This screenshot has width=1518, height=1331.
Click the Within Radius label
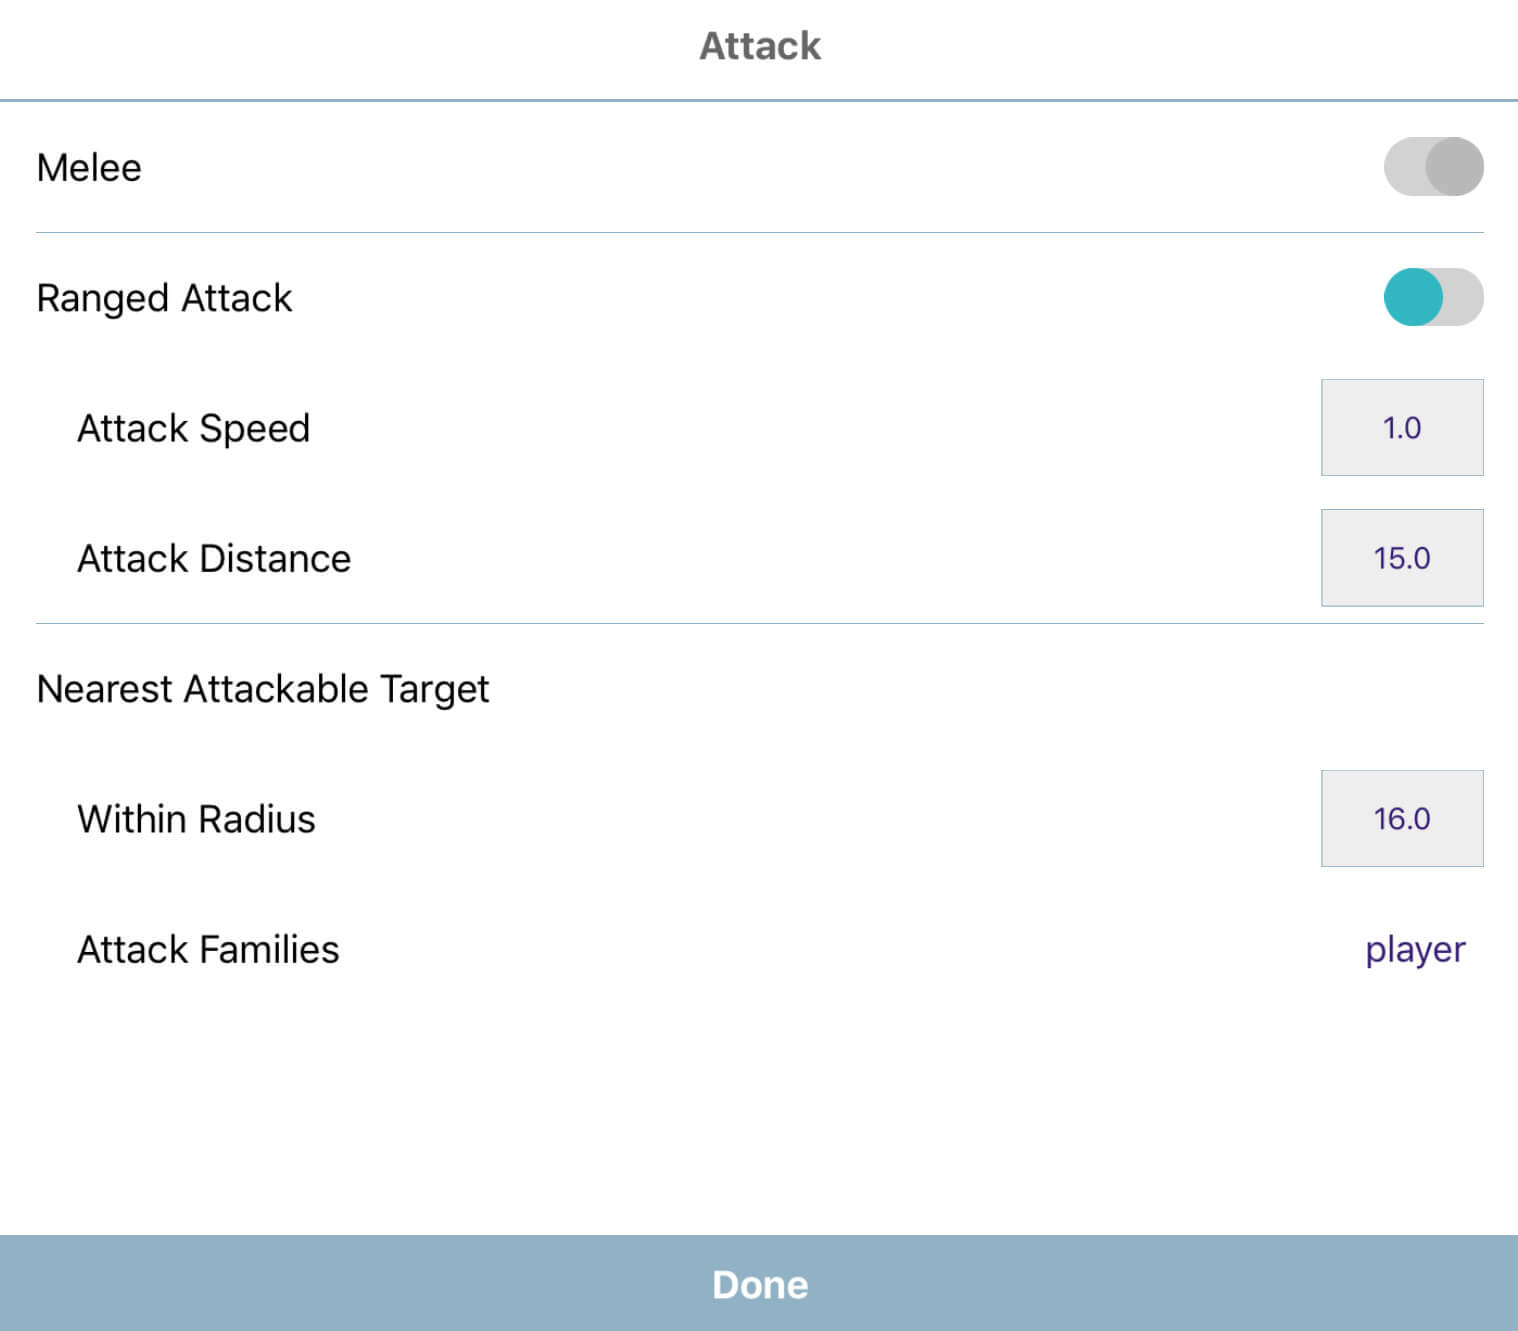(x=196, y=819)
